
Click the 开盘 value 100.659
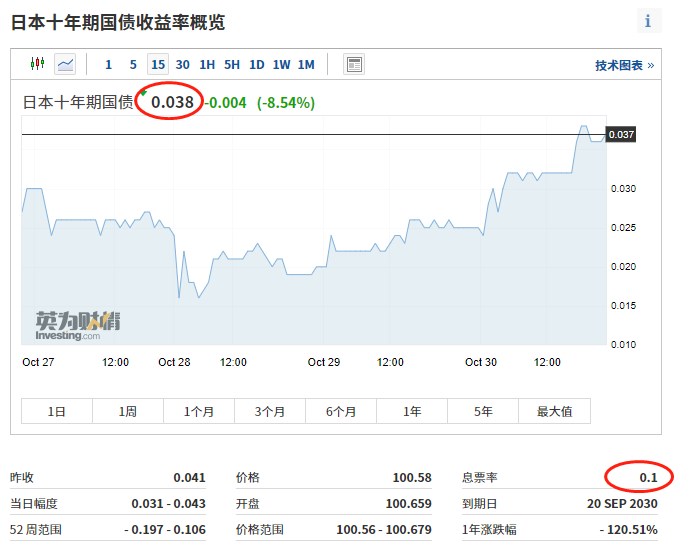pyautogui.click(x=409, y=503)
